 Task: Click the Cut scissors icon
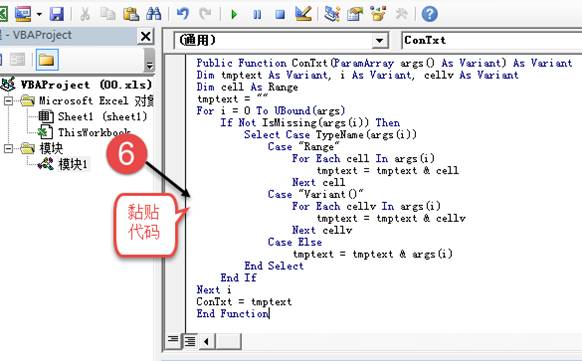[x=85, y=14]
